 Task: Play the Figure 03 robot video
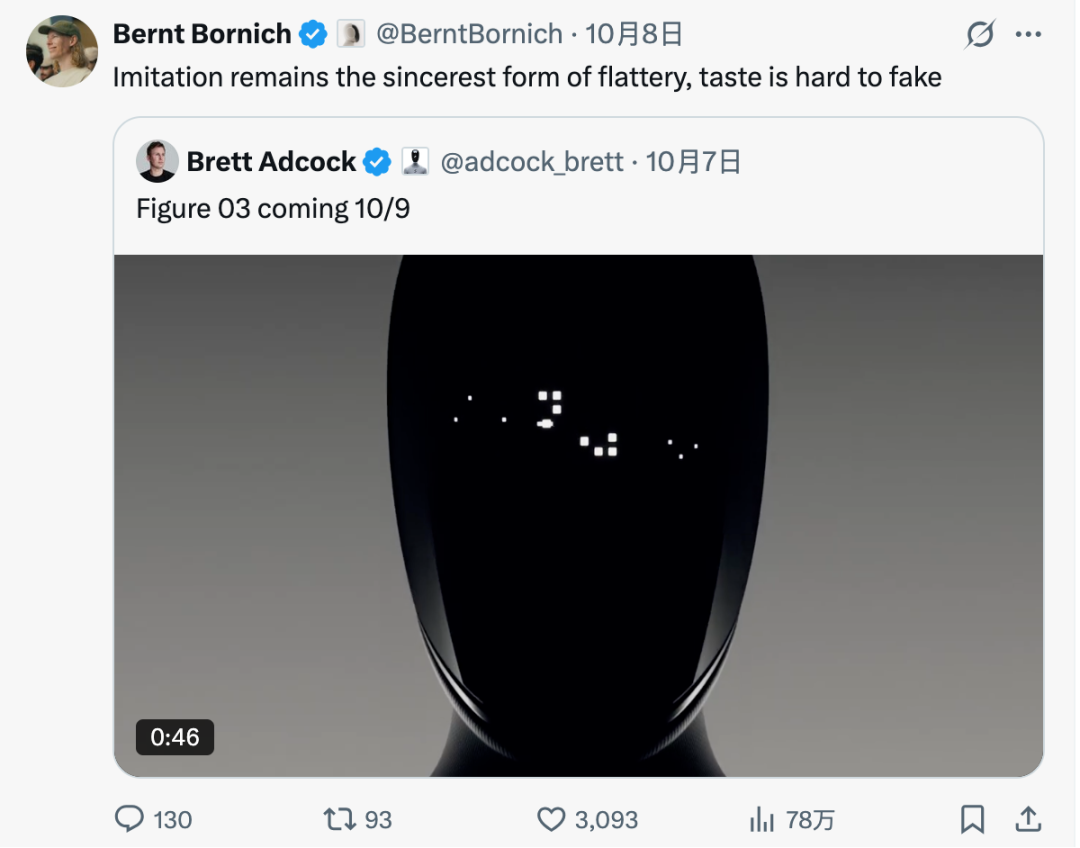pyautogui.click(x=578, y=515)
